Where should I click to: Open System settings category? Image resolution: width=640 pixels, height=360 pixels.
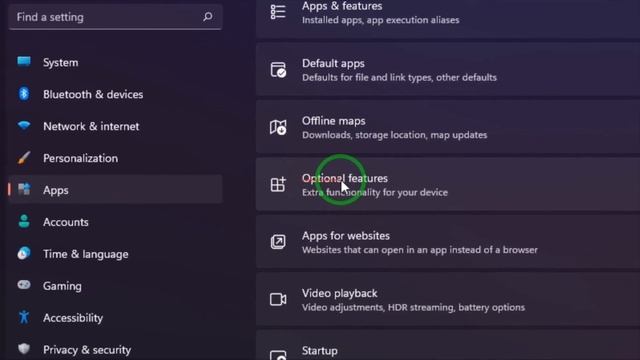(115, 62)
